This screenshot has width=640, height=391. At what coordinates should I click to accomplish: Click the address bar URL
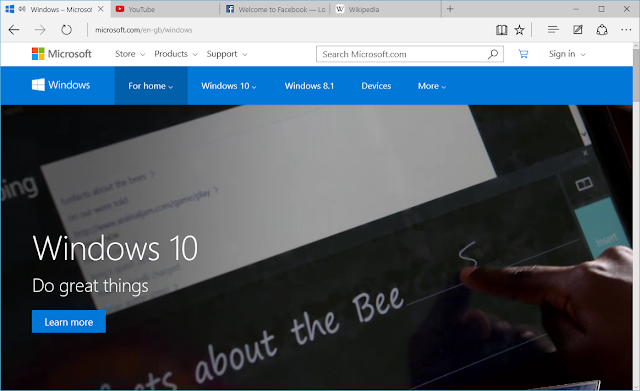click(x=143, y=30)
